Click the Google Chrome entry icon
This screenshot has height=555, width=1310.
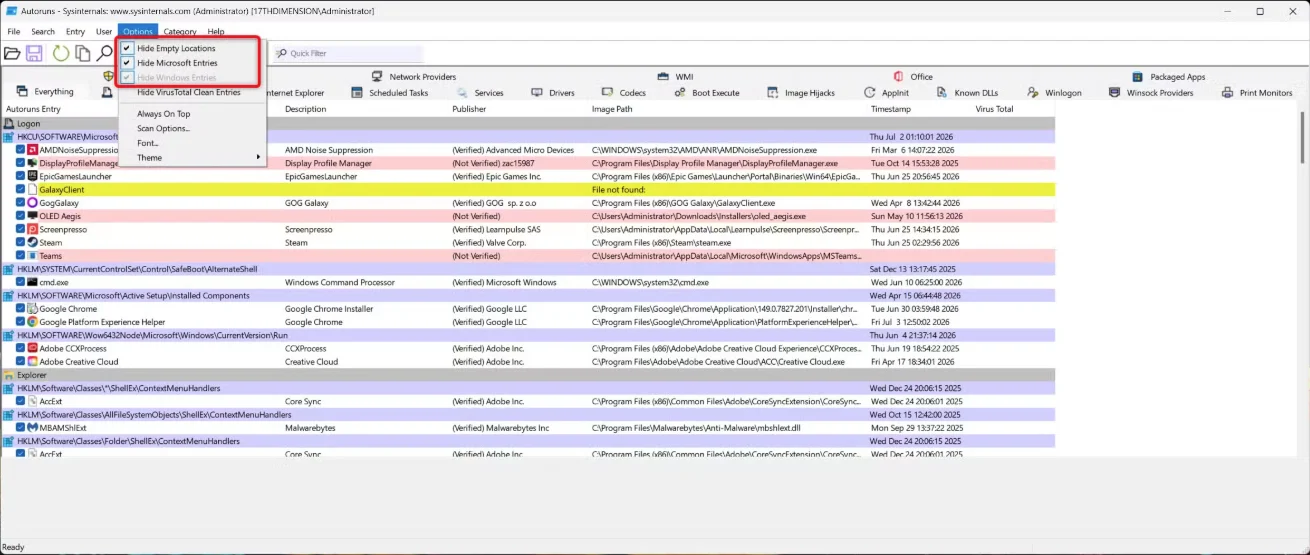pyautogui.click(x=32, y=309)
